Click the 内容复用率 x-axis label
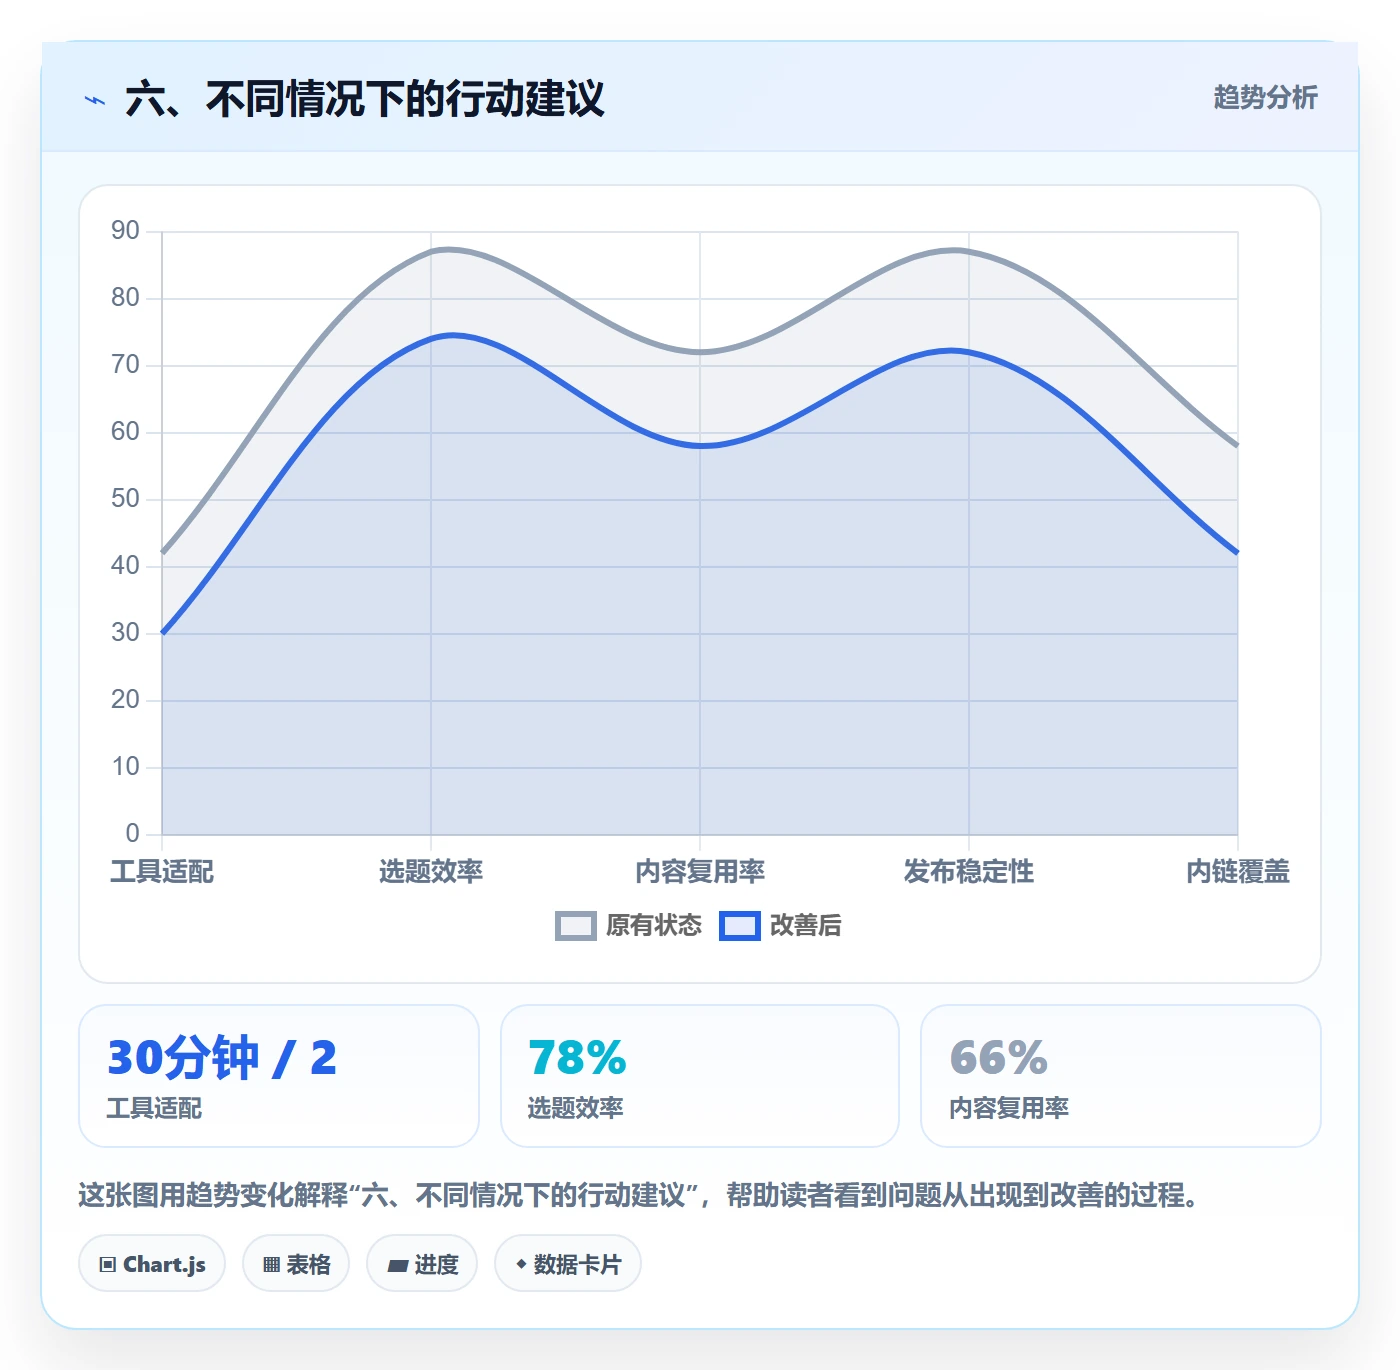Image resolution: width=1400 pixels, height=1370 pixels. 700,872
